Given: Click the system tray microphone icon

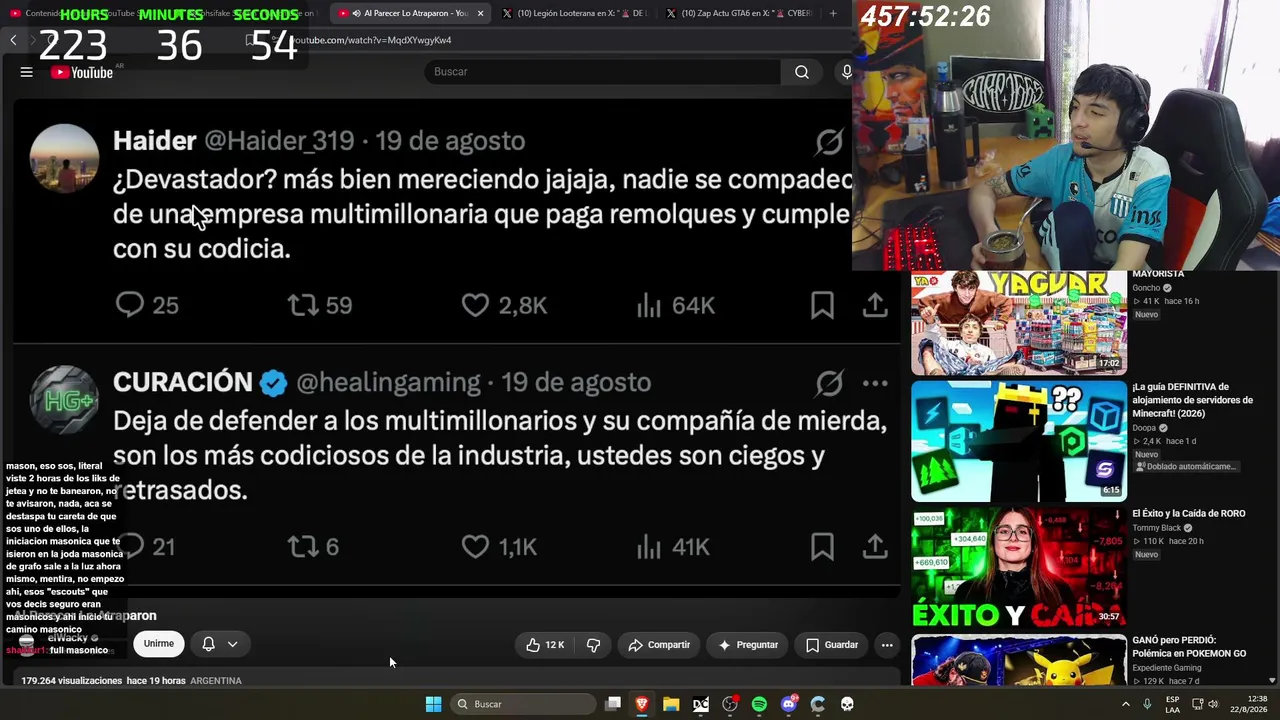Looking at the screenshot, I should point(1147,704).
